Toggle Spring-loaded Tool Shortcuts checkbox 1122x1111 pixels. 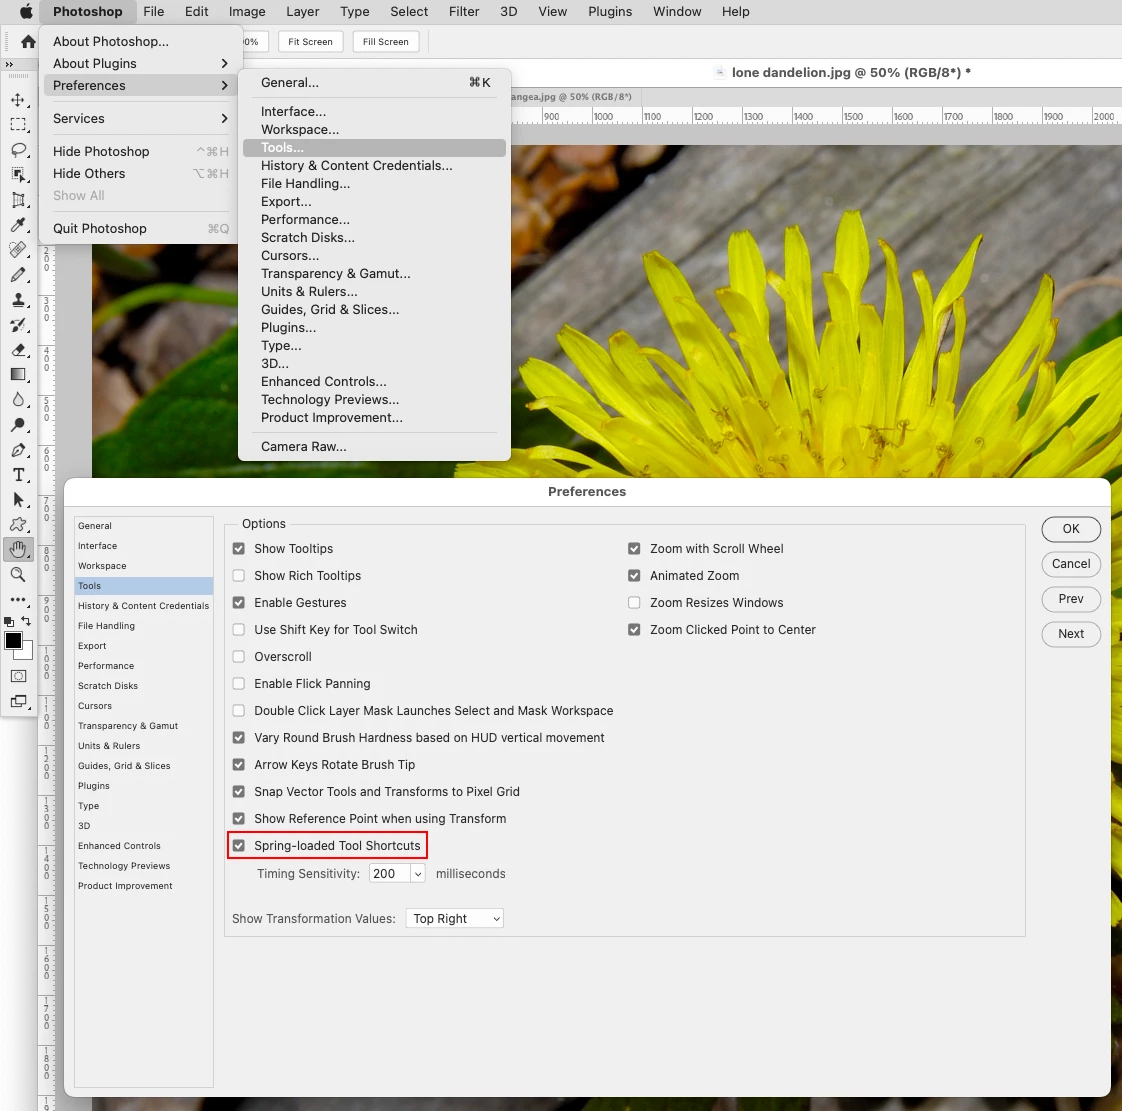pyautogui.click(x=239, y=846)
